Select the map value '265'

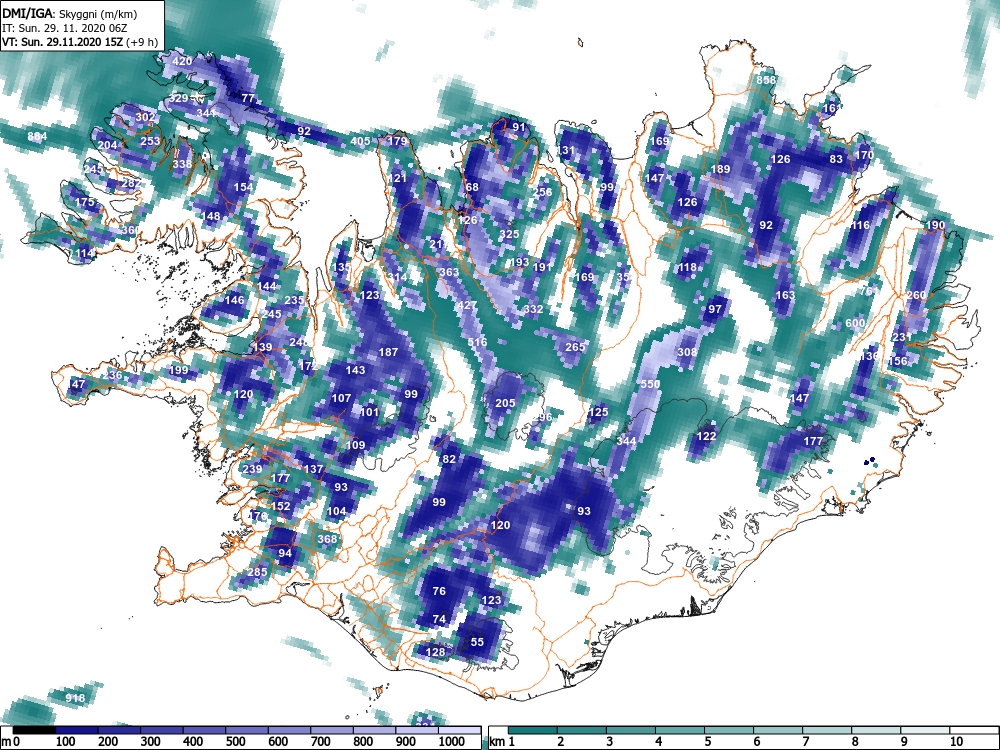click(x=575, y=347)
